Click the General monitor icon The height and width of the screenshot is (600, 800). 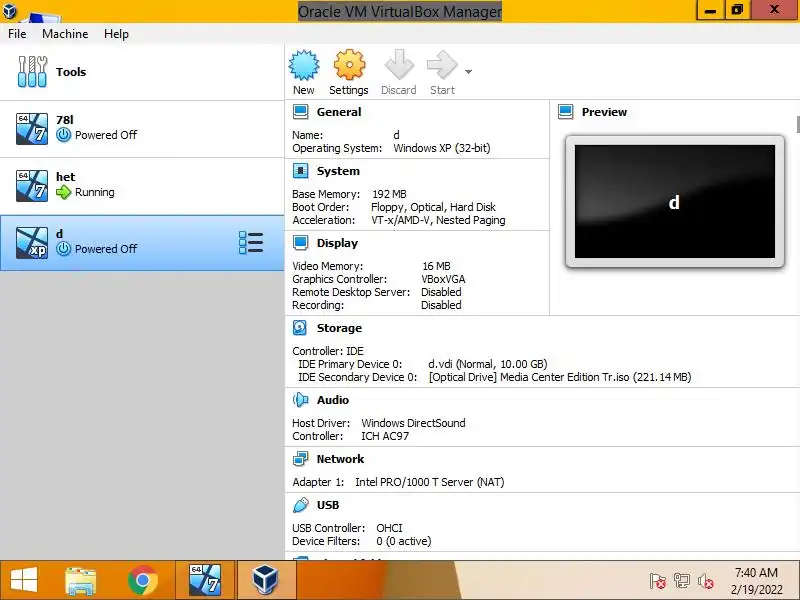[x=301, y=112]
